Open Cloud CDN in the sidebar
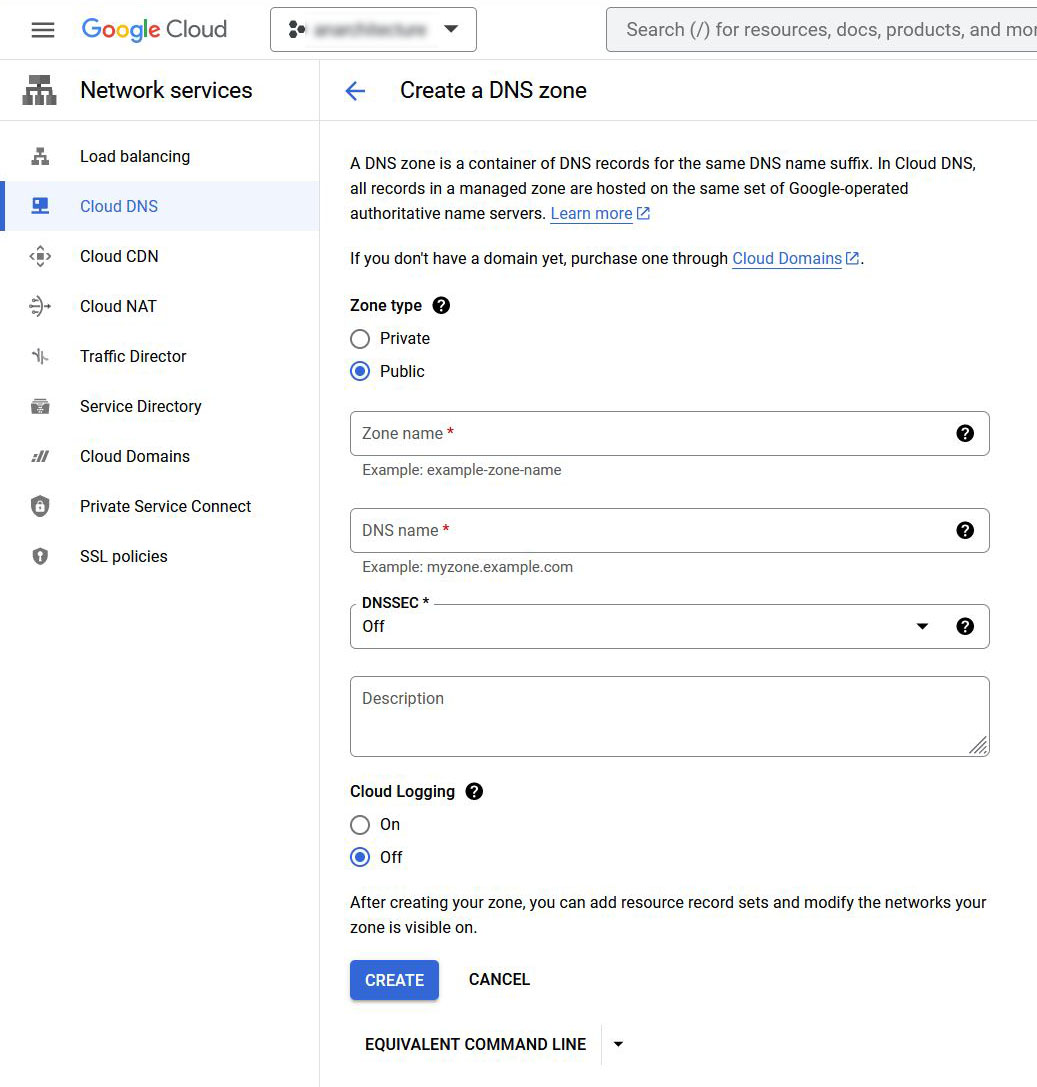 tap(159, 256)
